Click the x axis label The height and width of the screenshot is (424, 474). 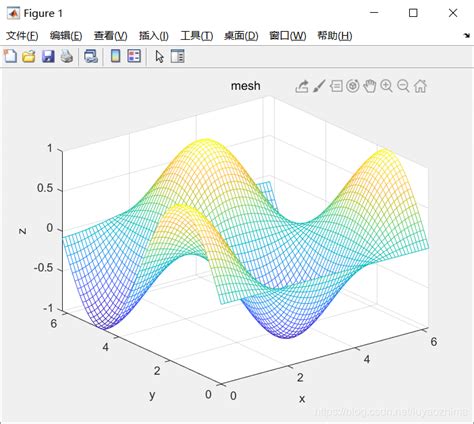(302, 399)
